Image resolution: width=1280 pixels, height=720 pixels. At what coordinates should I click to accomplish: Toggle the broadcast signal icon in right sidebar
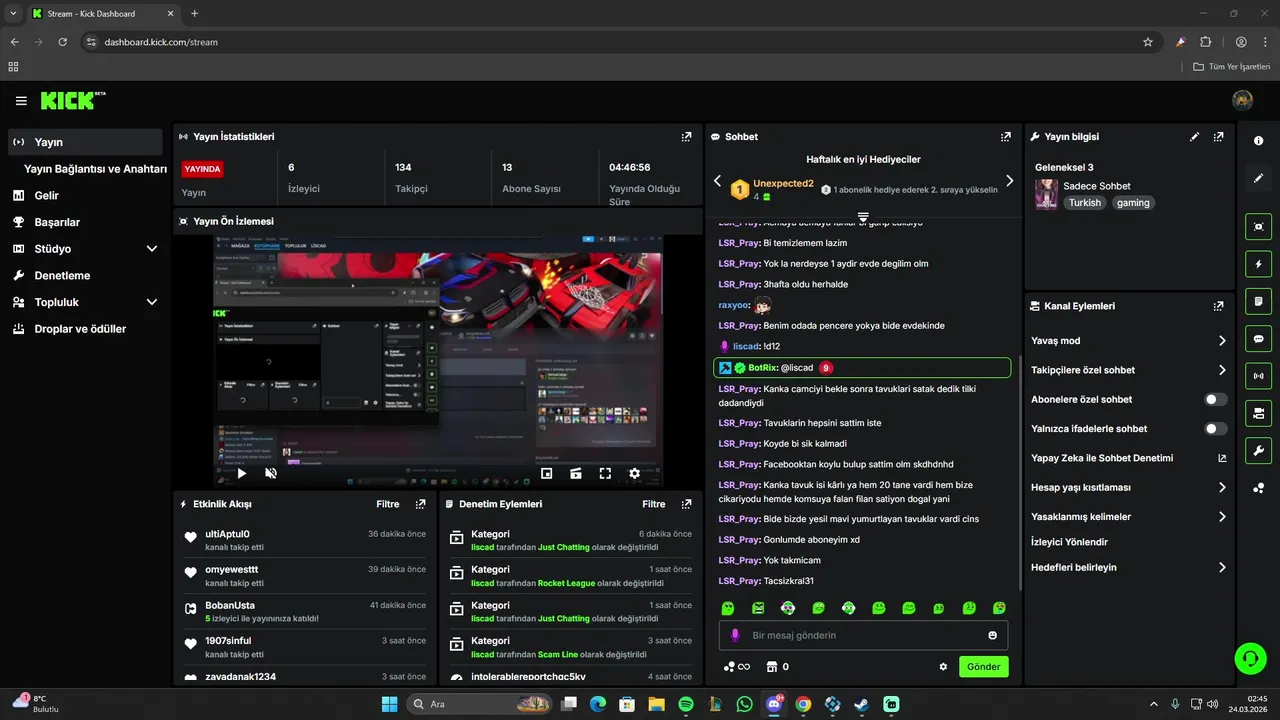1259,376
